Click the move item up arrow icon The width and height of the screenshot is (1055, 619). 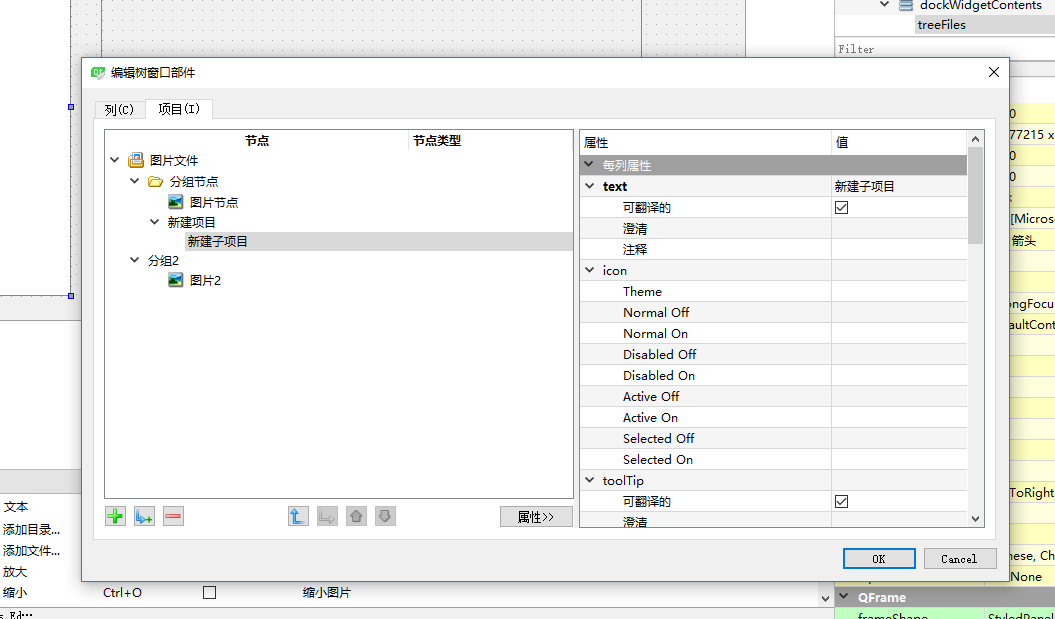[357, 517]
